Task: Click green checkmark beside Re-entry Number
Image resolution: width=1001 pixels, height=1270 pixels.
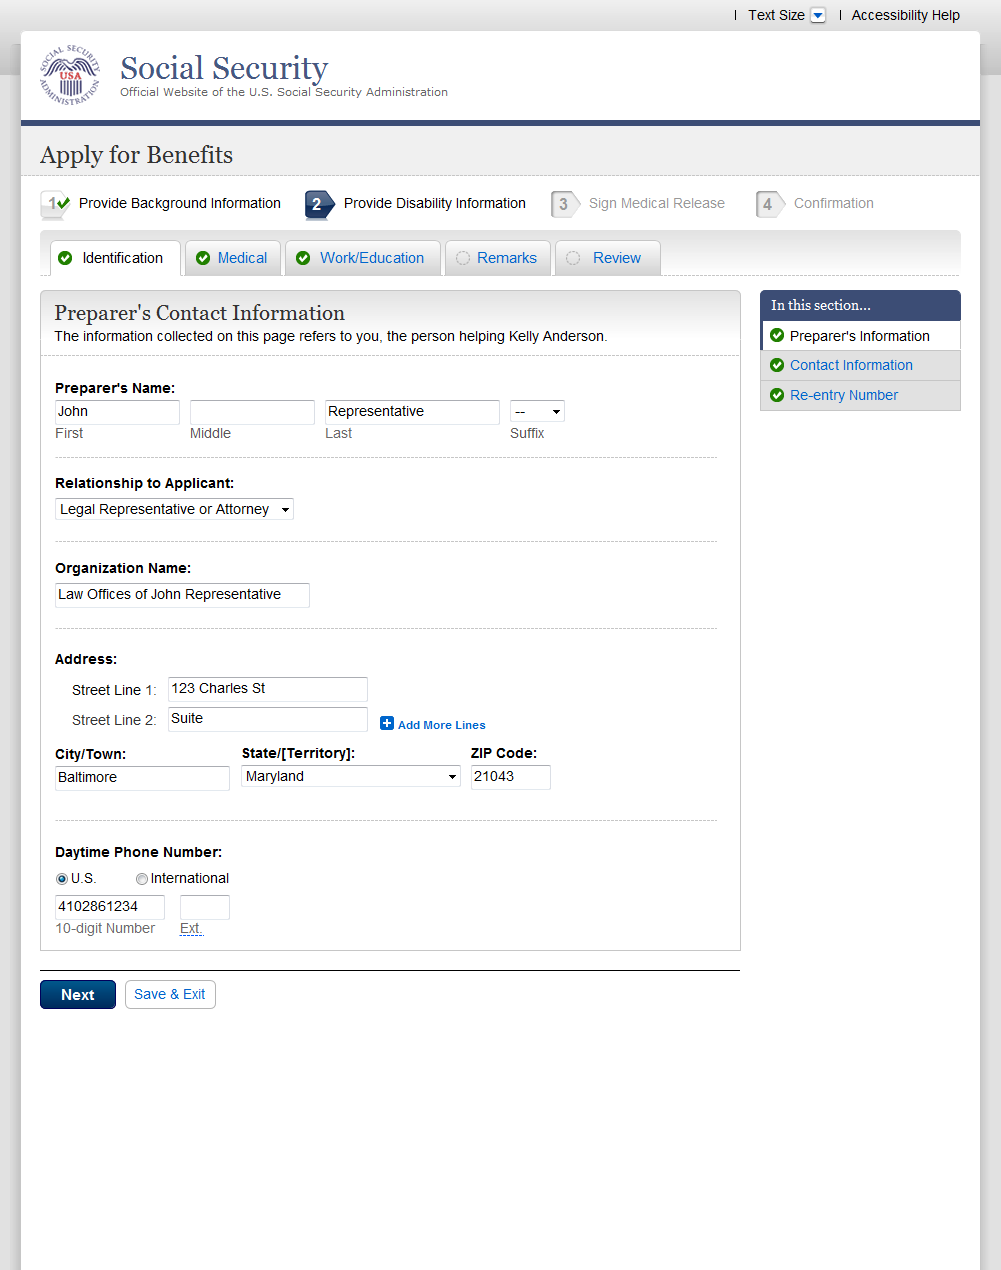Action: (777, 395)
